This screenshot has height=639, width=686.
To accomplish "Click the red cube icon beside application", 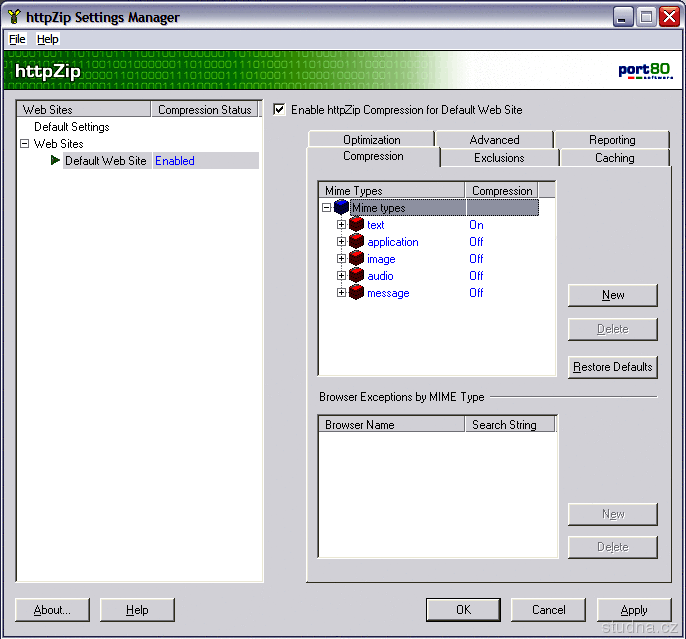I will click(356, 242).
